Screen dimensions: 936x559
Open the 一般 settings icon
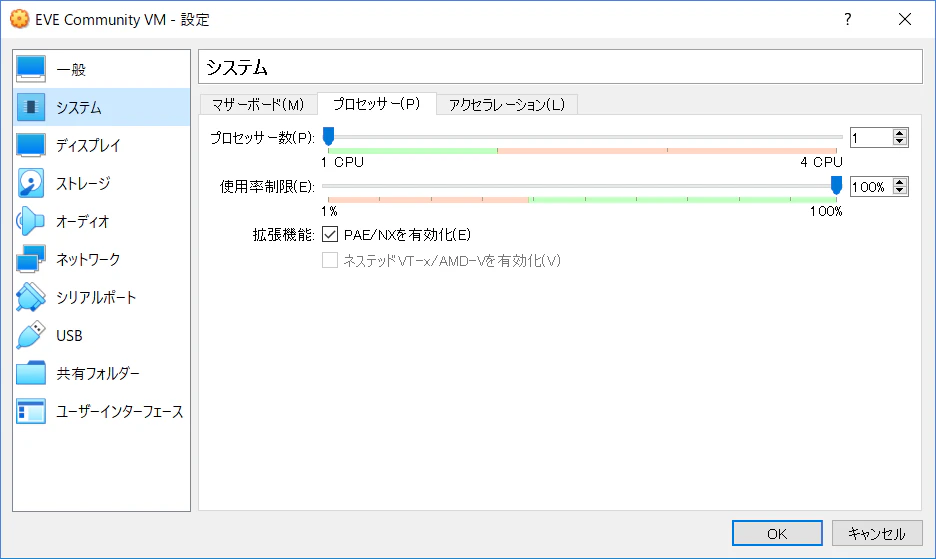pos(31,69)
